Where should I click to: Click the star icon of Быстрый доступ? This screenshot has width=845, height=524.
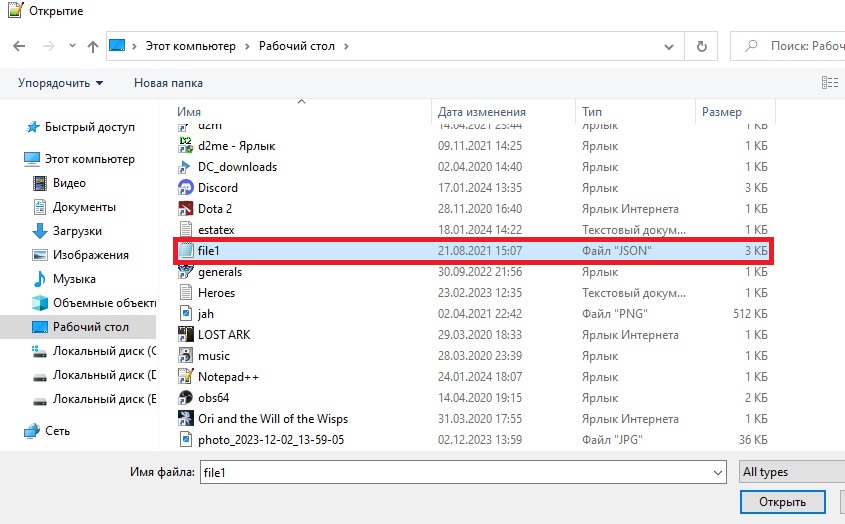pyautogui.click(x=33, y=127)
